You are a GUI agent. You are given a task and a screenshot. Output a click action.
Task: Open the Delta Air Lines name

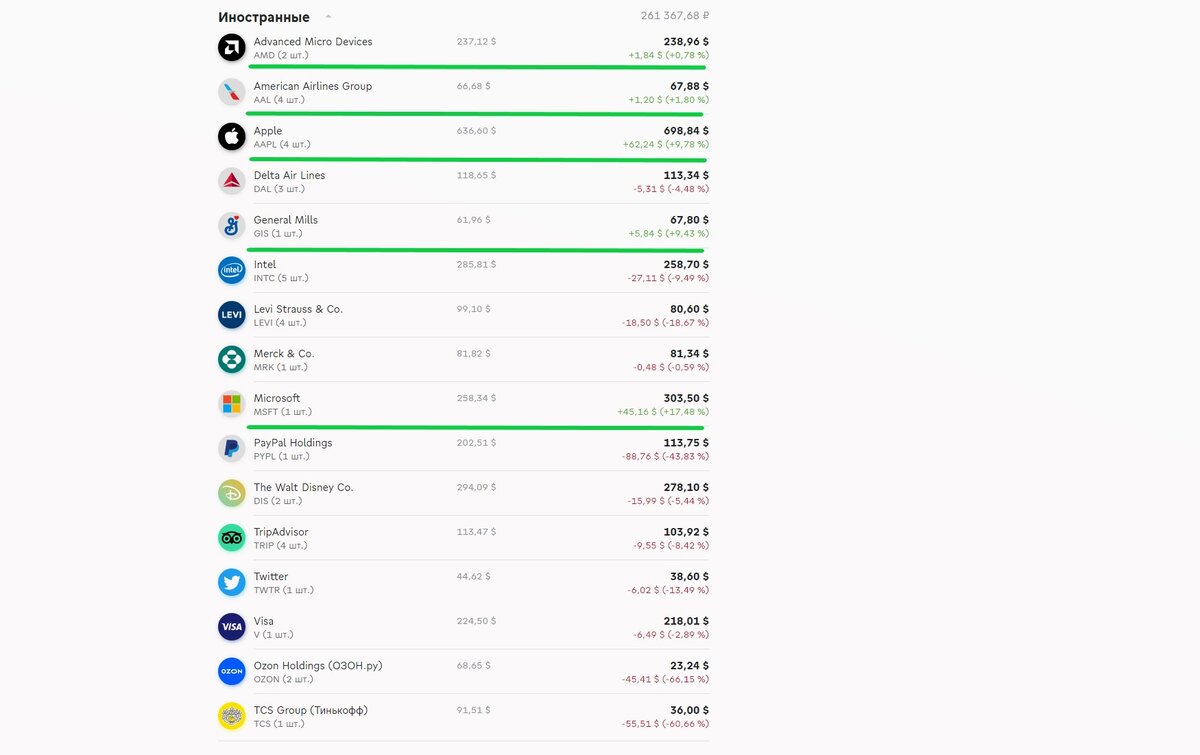289,175
